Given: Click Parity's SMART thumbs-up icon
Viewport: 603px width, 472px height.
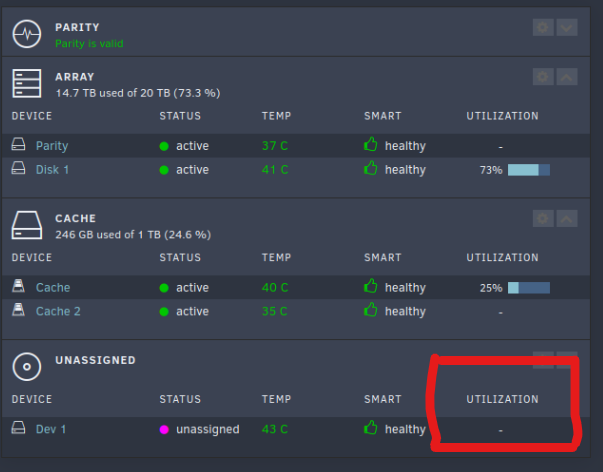Looking at the screenshot, I should (x=371, y=144).
